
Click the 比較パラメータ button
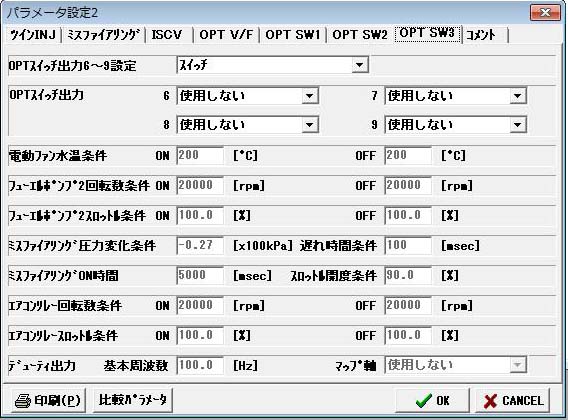[133, 400]
